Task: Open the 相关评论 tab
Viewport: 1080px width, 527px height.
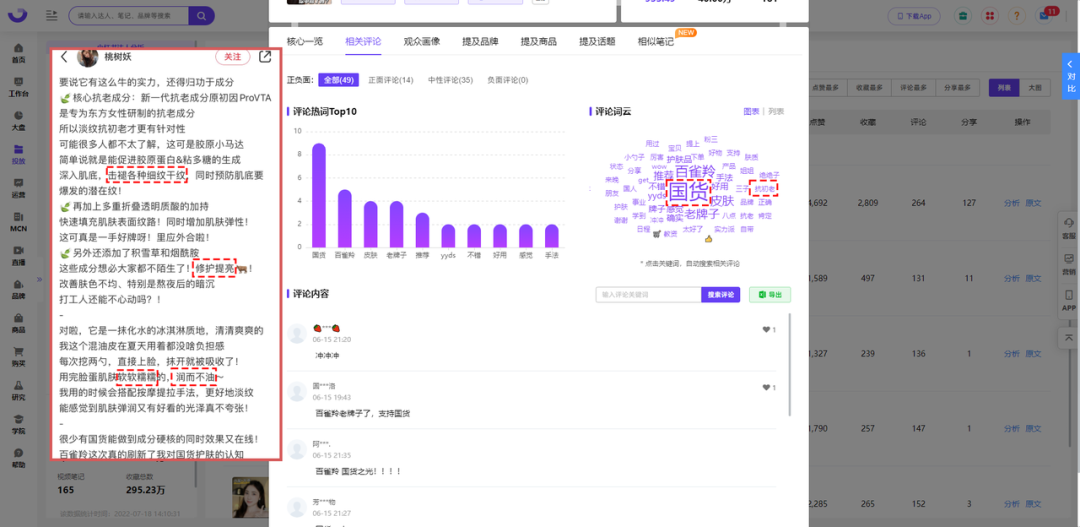Action: [363, 42]
